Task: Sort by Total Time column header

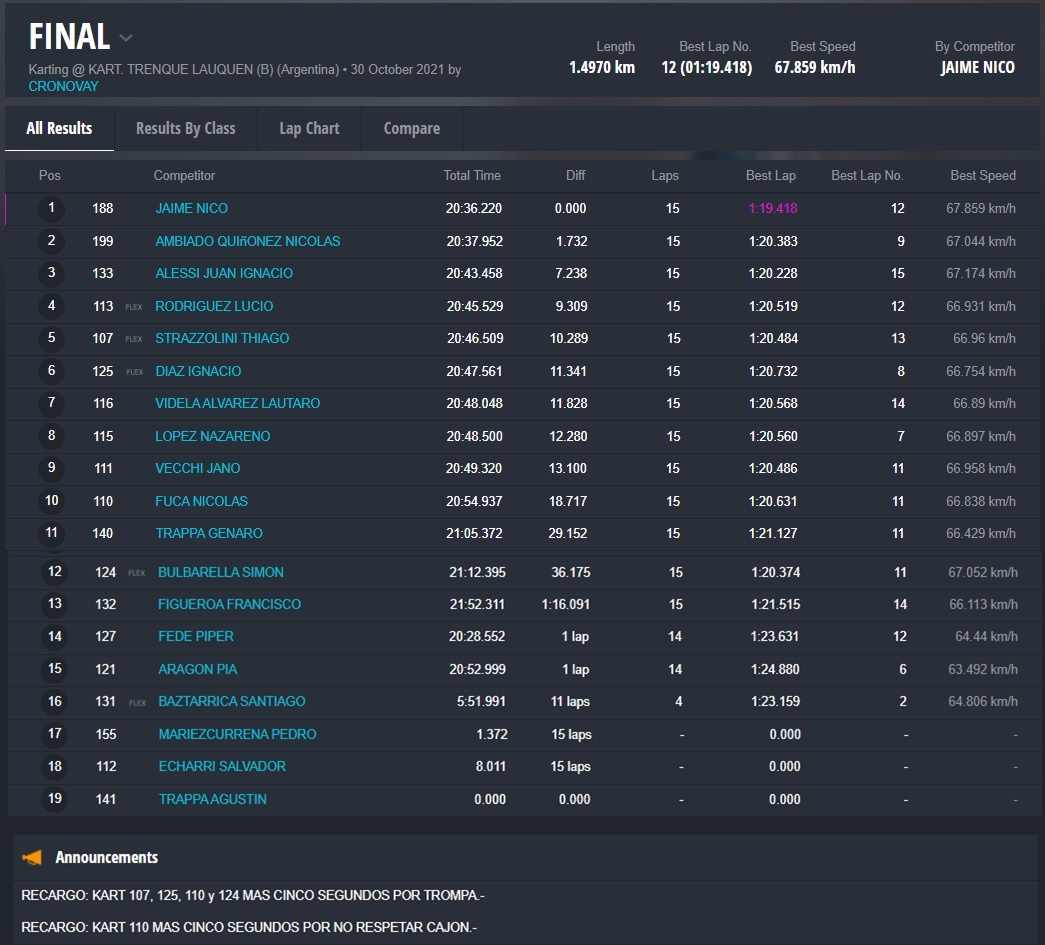Action: tap(472, 175)
